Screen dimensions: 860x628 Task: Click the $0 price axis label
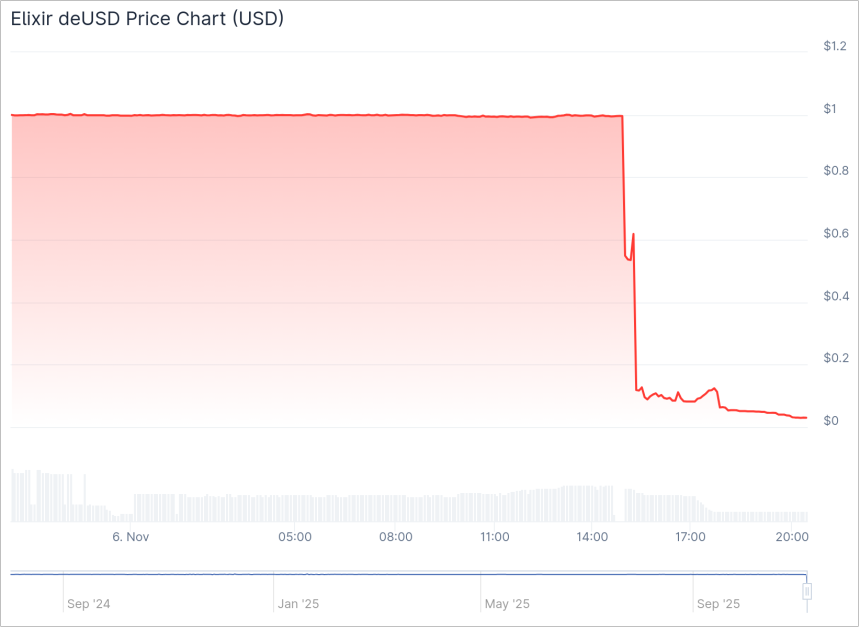pos(830,420)
